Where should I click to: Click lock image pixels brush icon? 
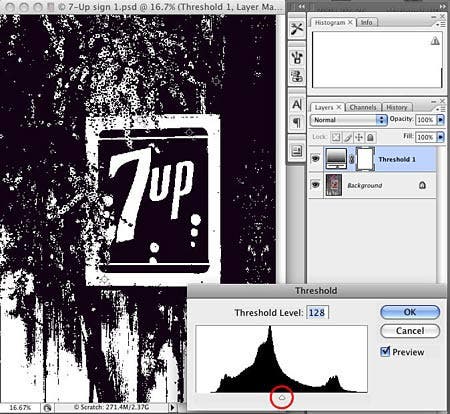[x=348, y=137]
